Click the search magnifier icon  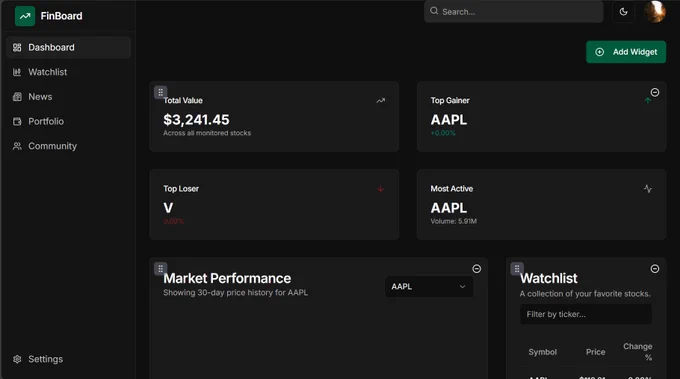434,11
